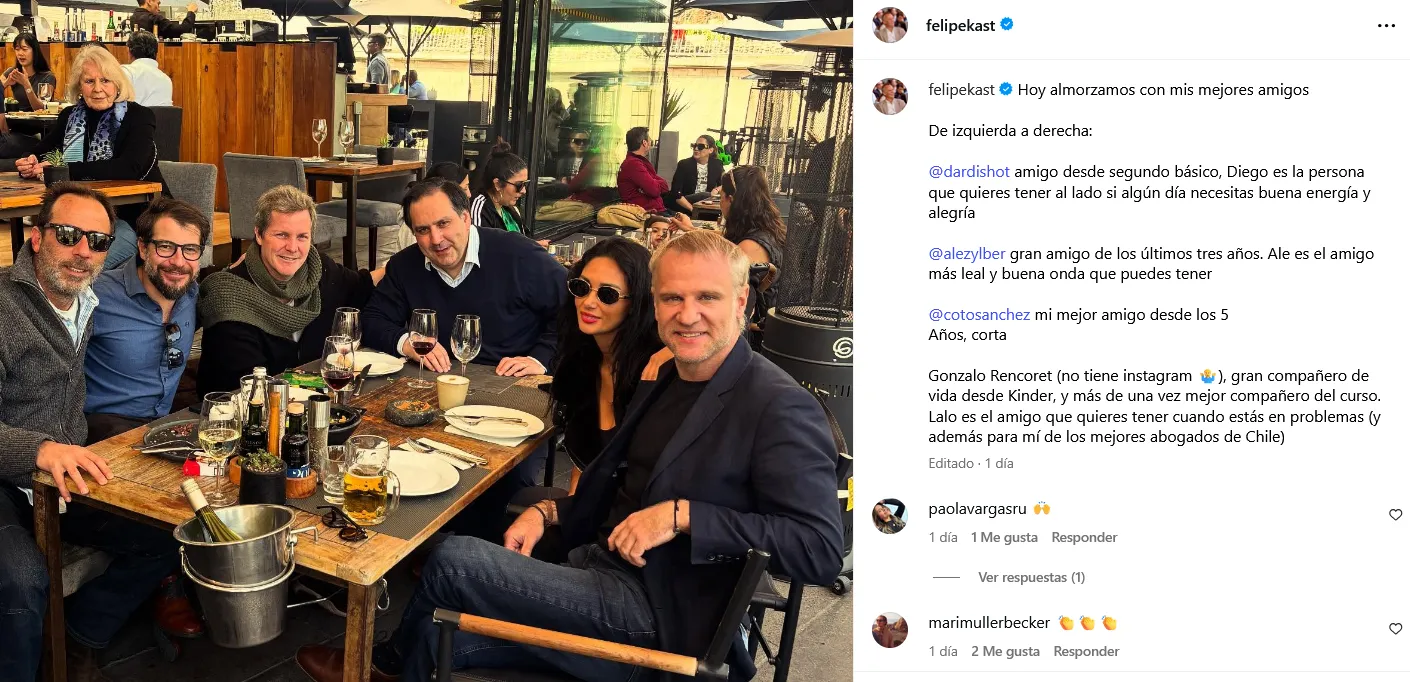Reply to the marimullerbecker comment
Image resolution: width=1410 pixels, height=682 pixels.
pyautogui.click(x=1086, y=651)
